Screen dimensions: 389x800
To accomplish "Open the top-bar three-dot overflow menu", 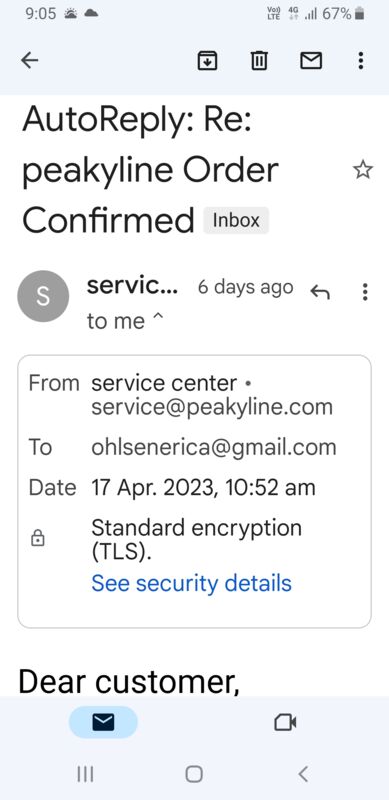I will click(x=361, y=61).
